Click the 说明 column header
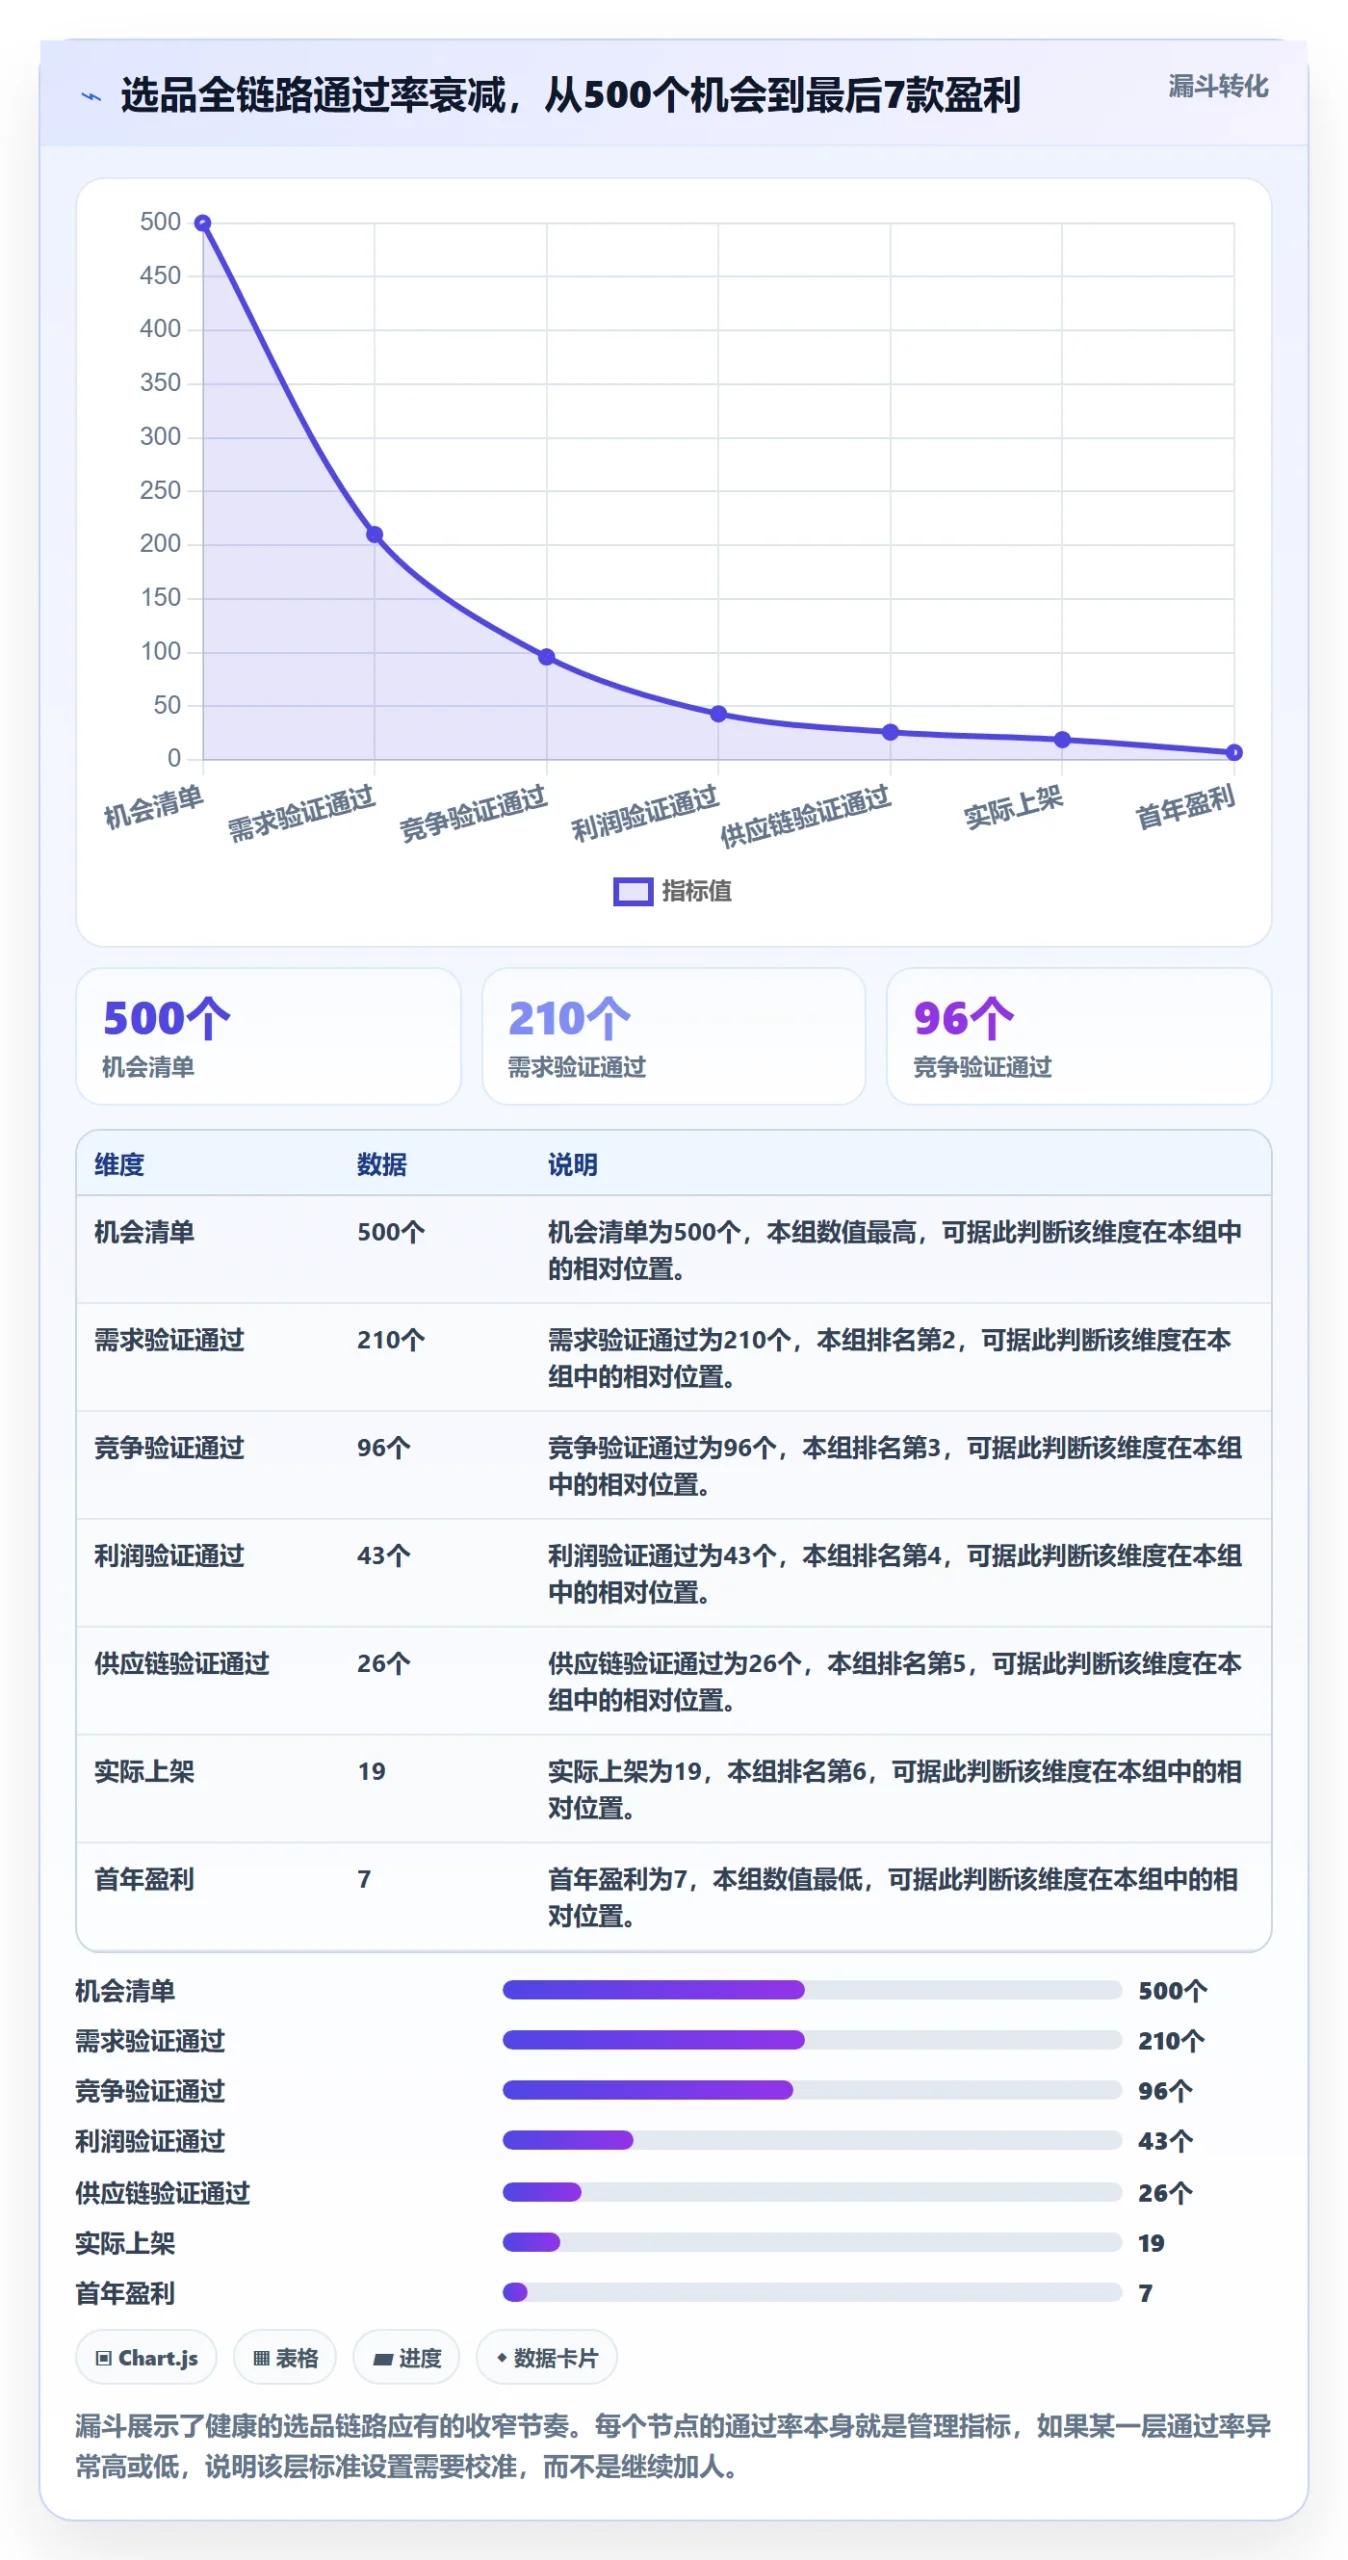This screenshot has height=2560, width=1348. click(572, 1164)
